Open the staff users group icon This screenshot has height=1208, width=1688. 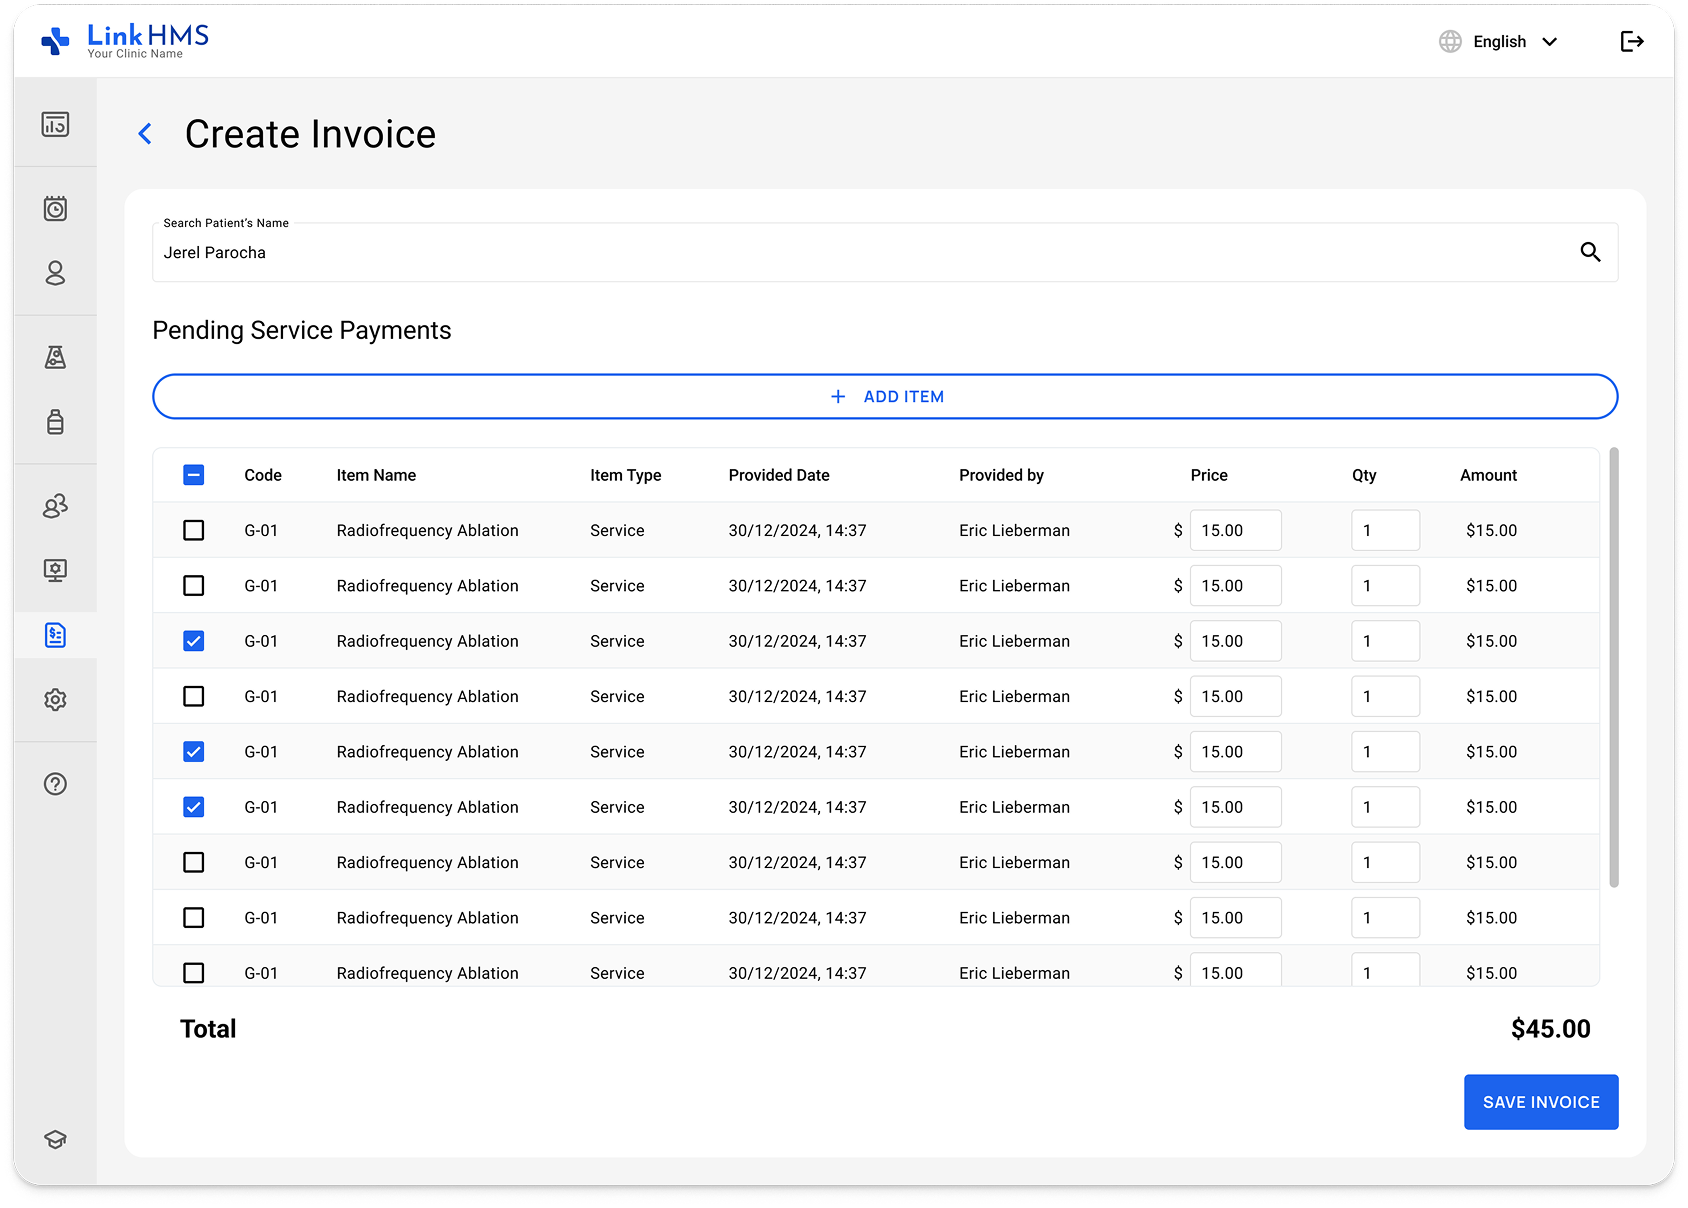coord(55,506)
